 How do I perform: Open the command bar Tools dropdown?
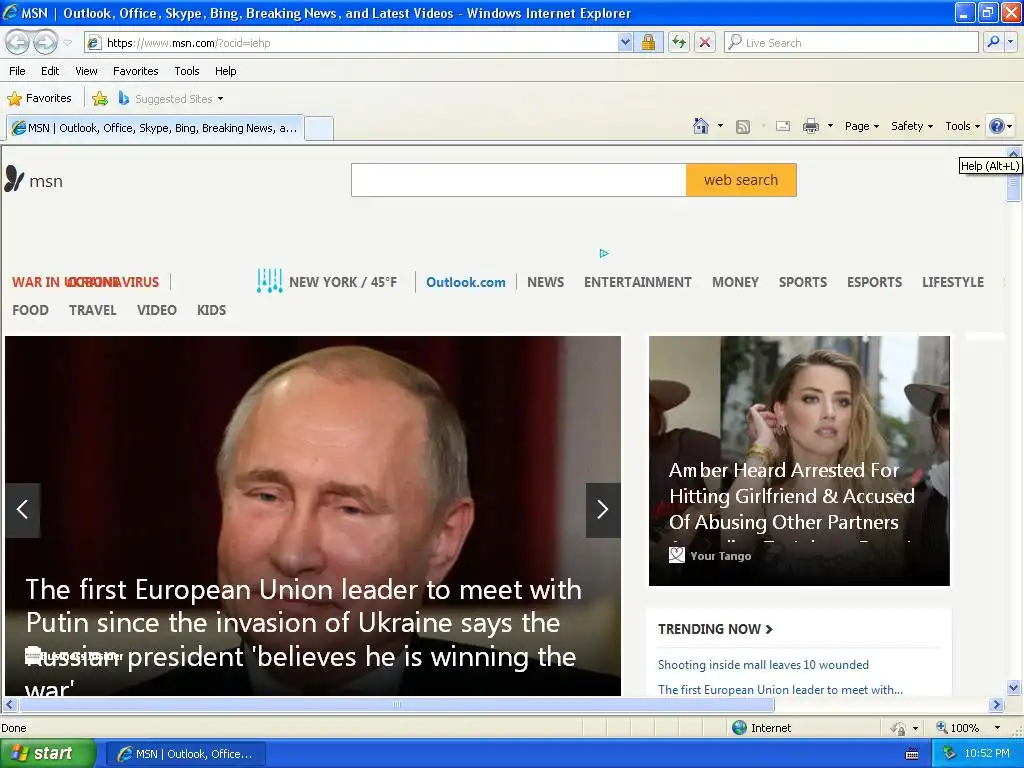tap(962, 126)
